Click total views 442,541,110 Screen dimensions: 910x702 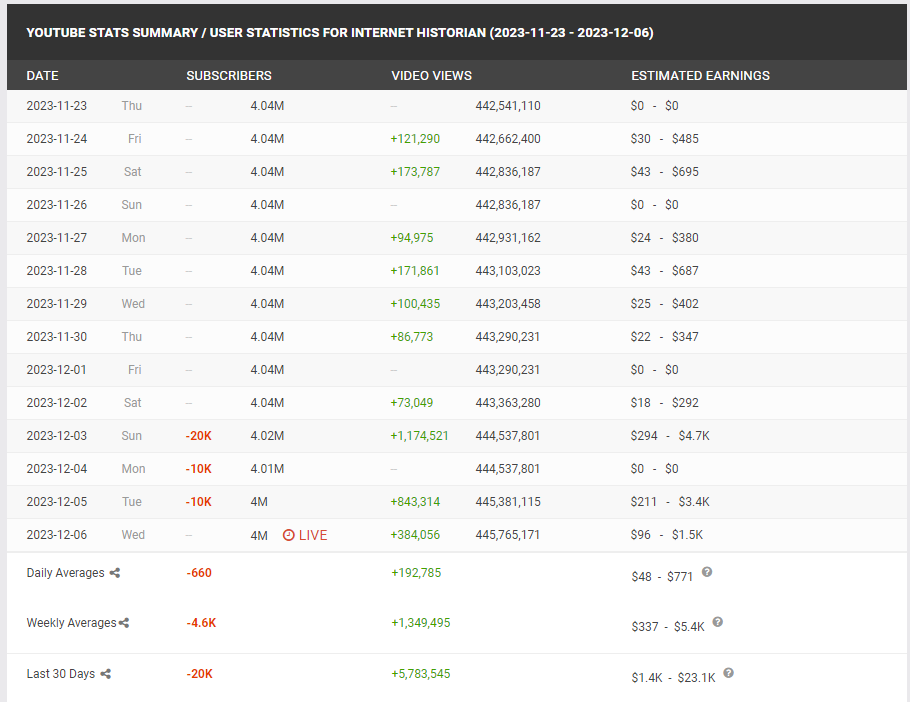[x=508, y=106]
